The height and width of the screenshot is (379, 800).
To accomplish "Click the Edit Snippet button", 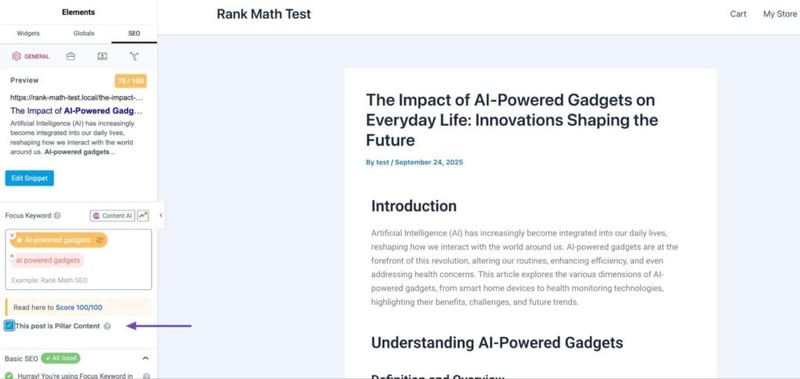I will click(x=29, y=178).
